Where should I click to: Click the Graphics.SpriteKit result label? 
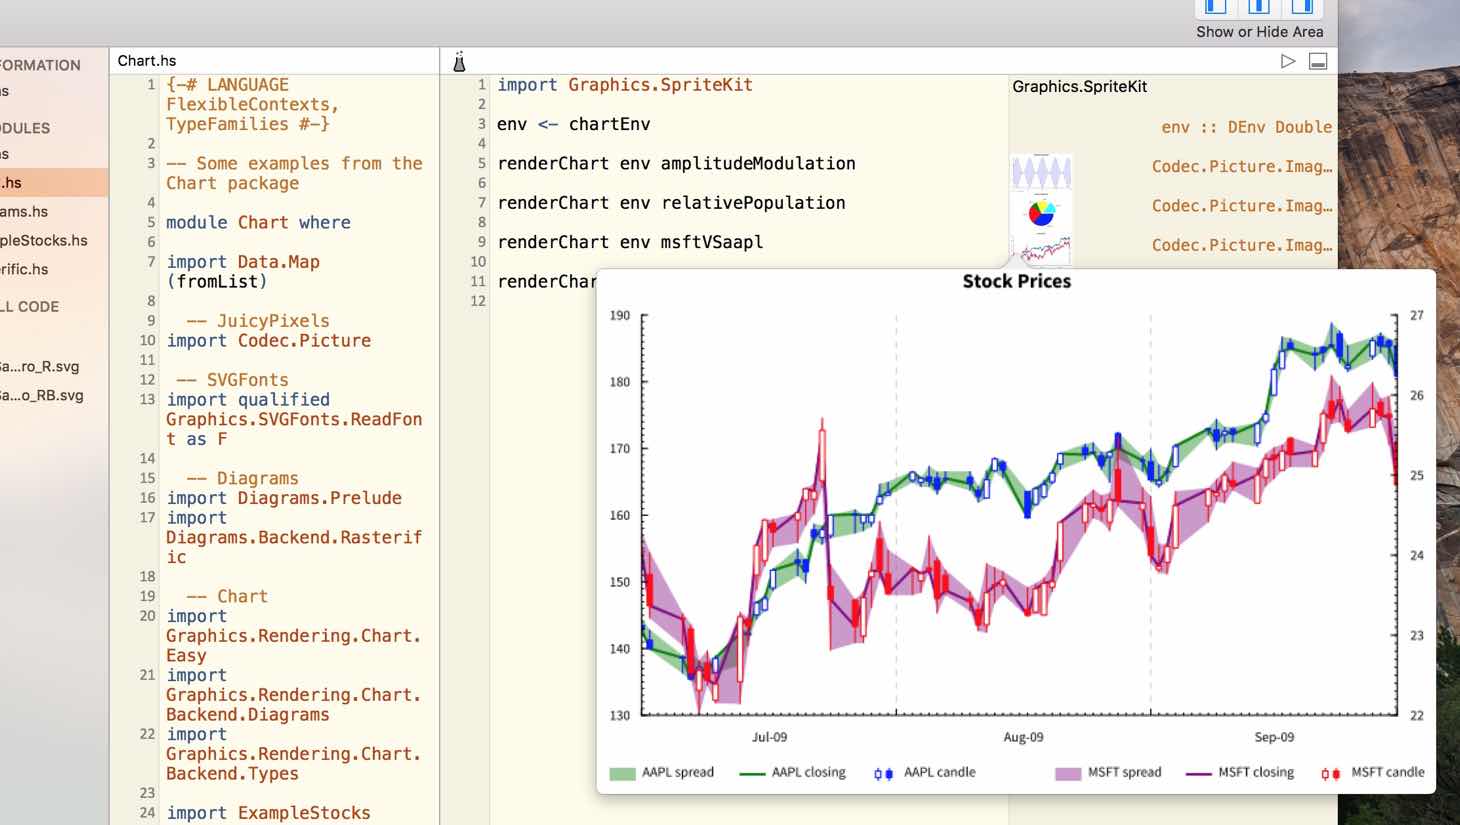click(x=1079, y=86)
